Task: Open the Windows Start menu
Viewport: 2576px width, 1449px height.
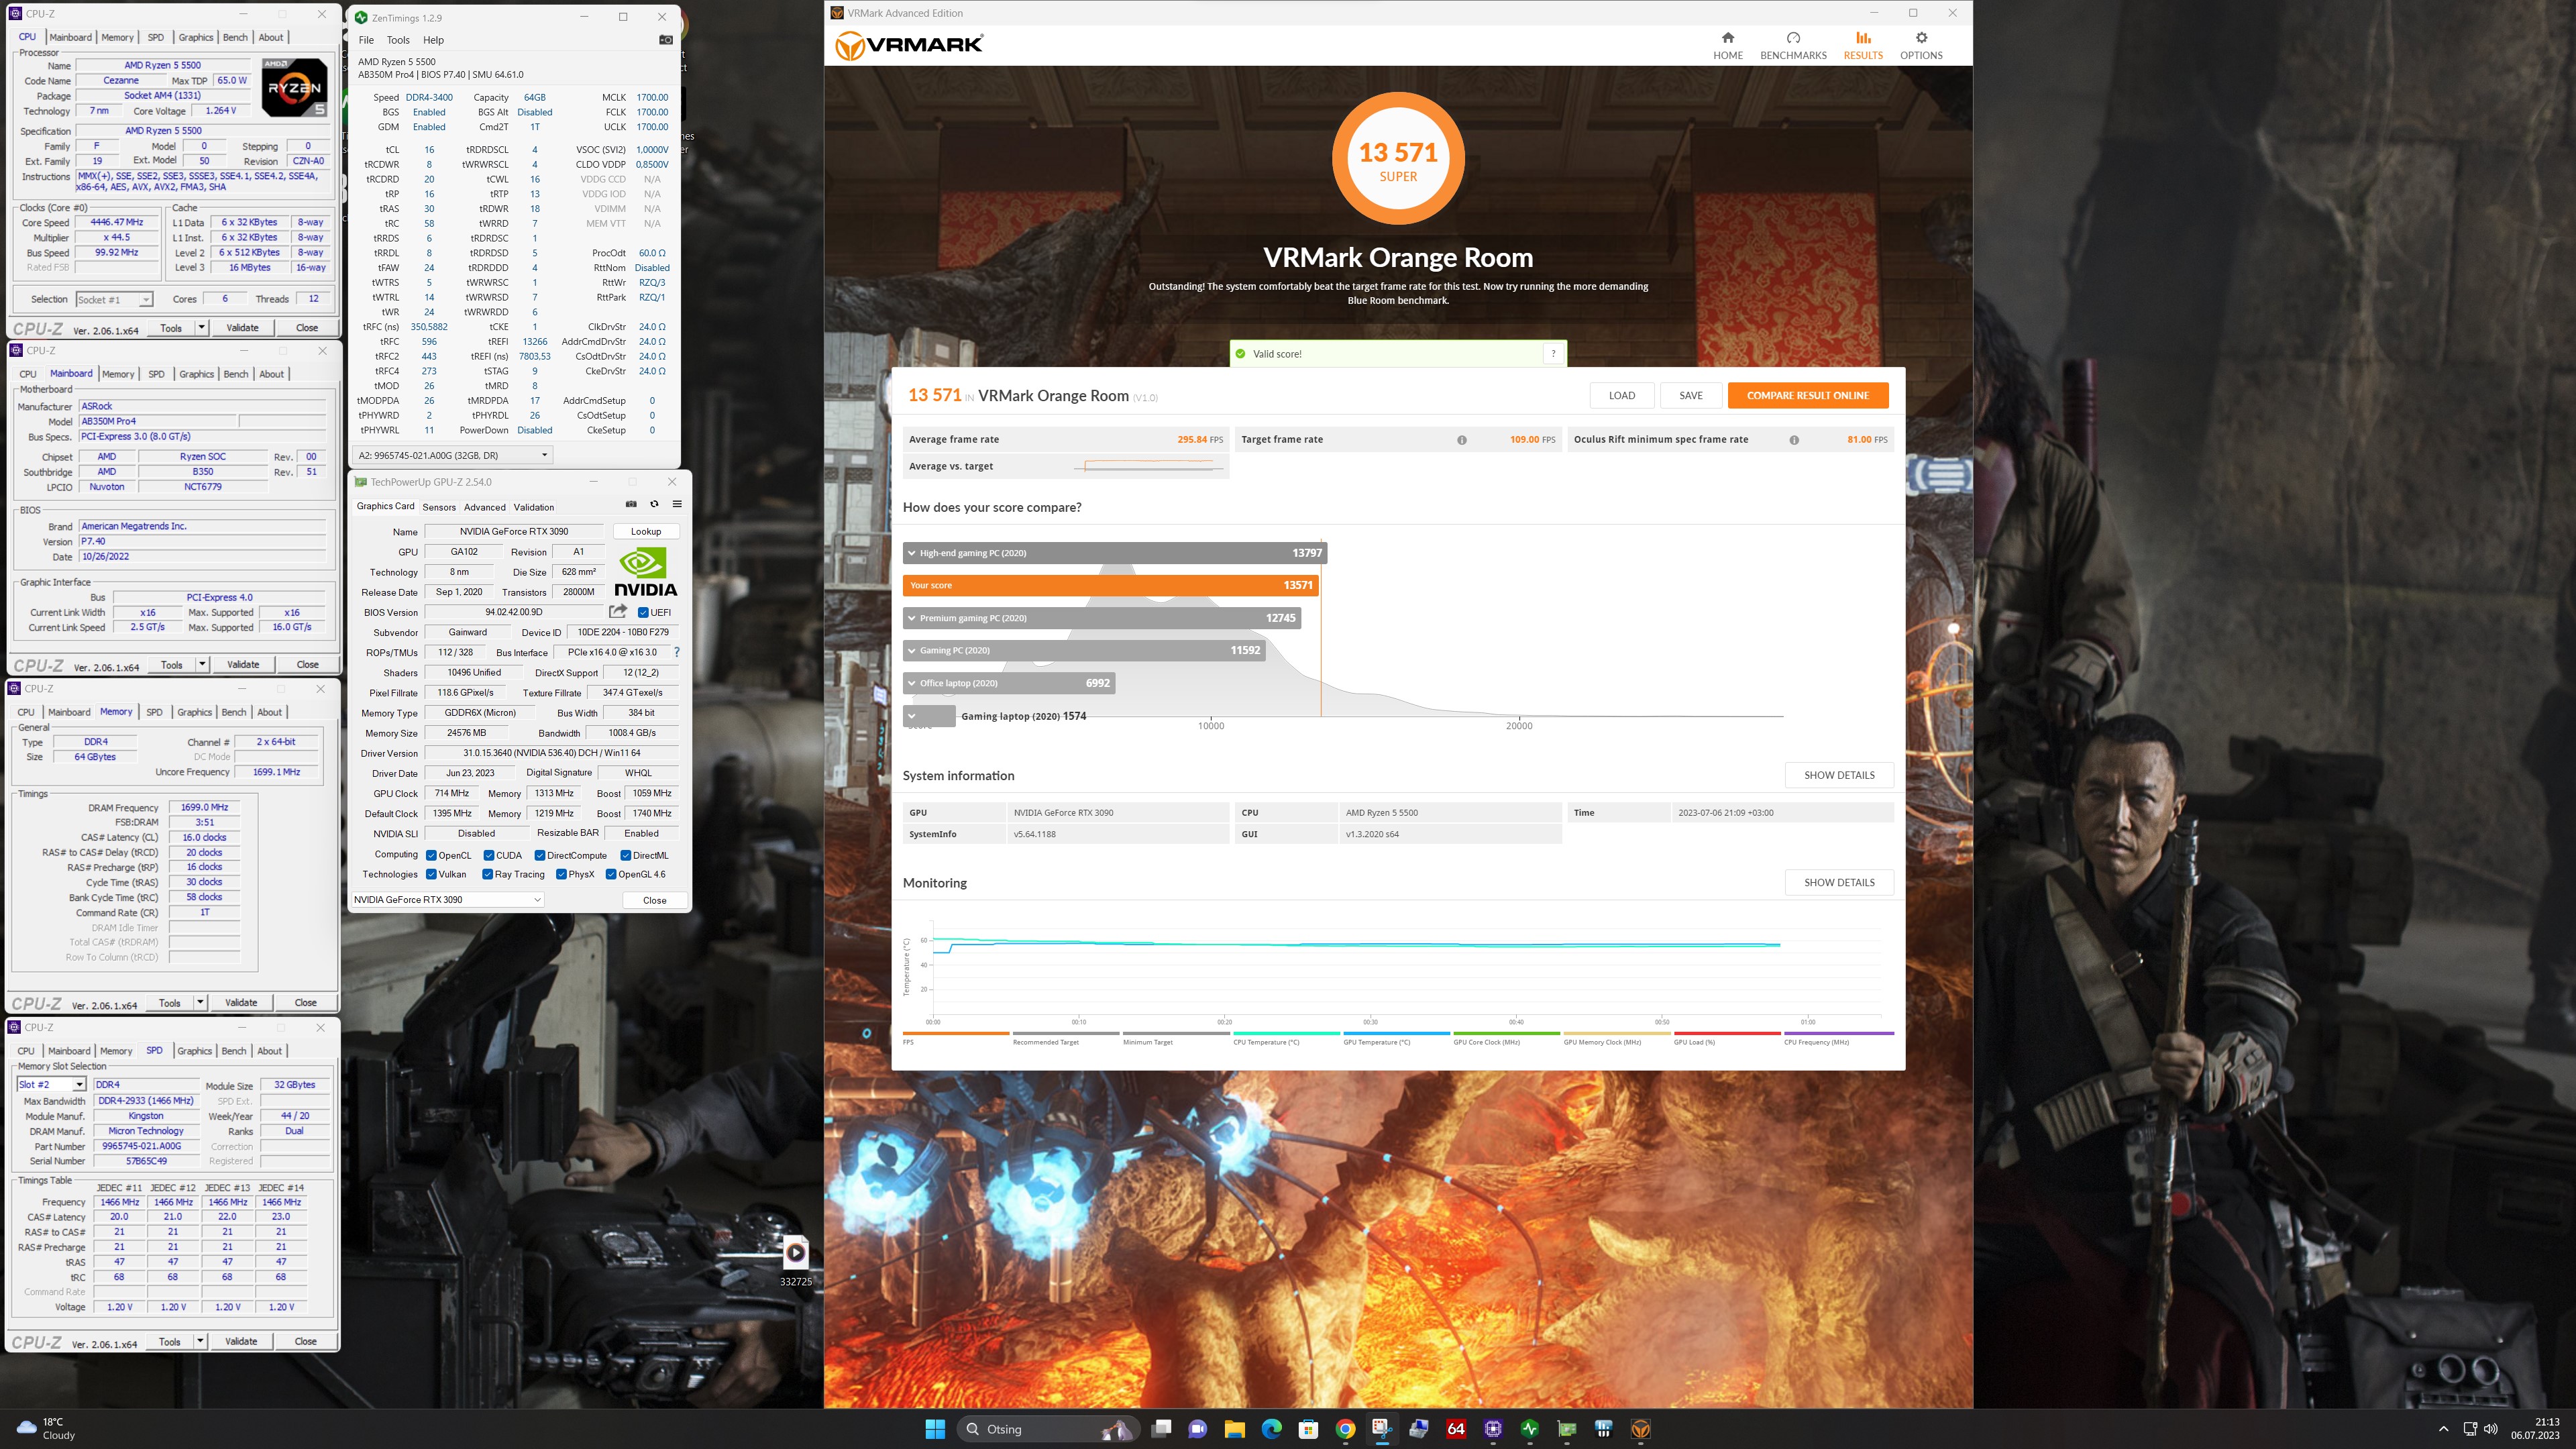Action: [x=935, y=1429]
